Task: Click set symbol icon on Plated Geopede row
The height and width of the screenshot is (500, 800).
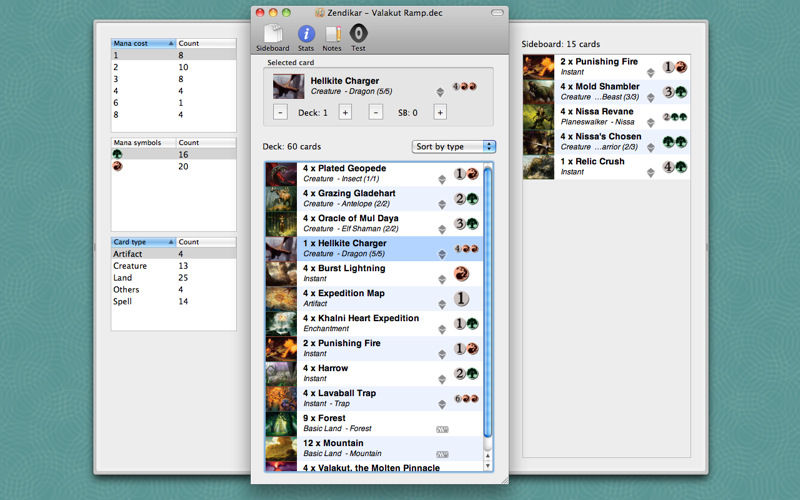Action: pyautogui.click(x=442, y=179)
